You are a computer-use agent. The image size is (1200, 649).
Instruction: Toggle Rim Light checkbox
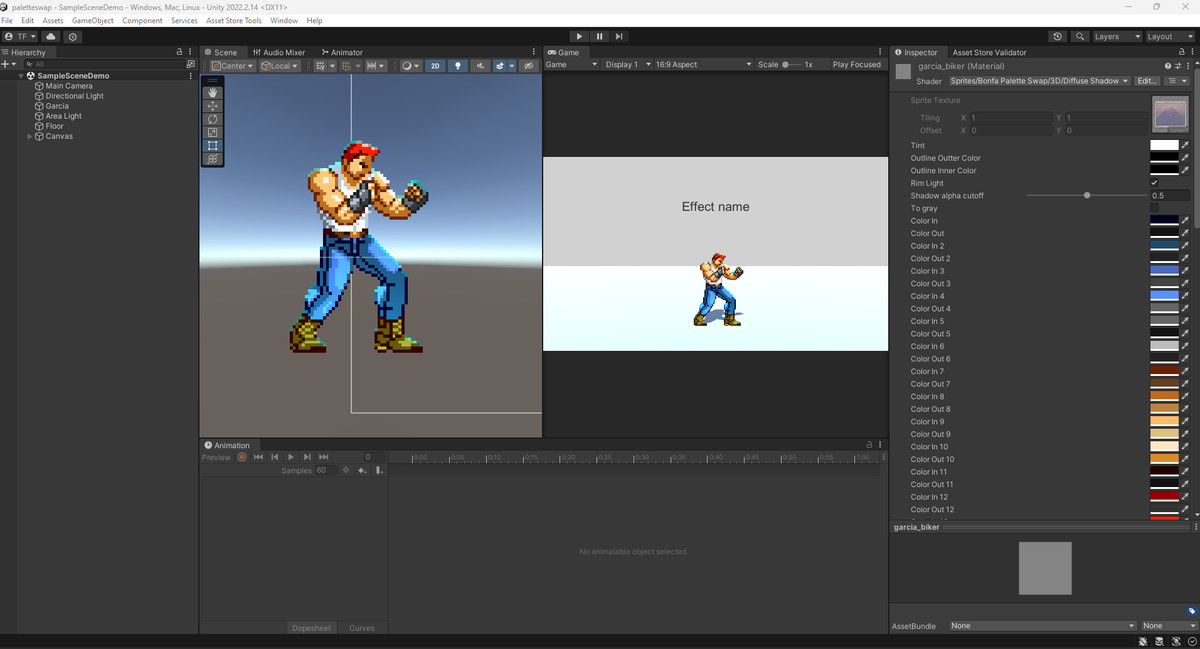1155,183
